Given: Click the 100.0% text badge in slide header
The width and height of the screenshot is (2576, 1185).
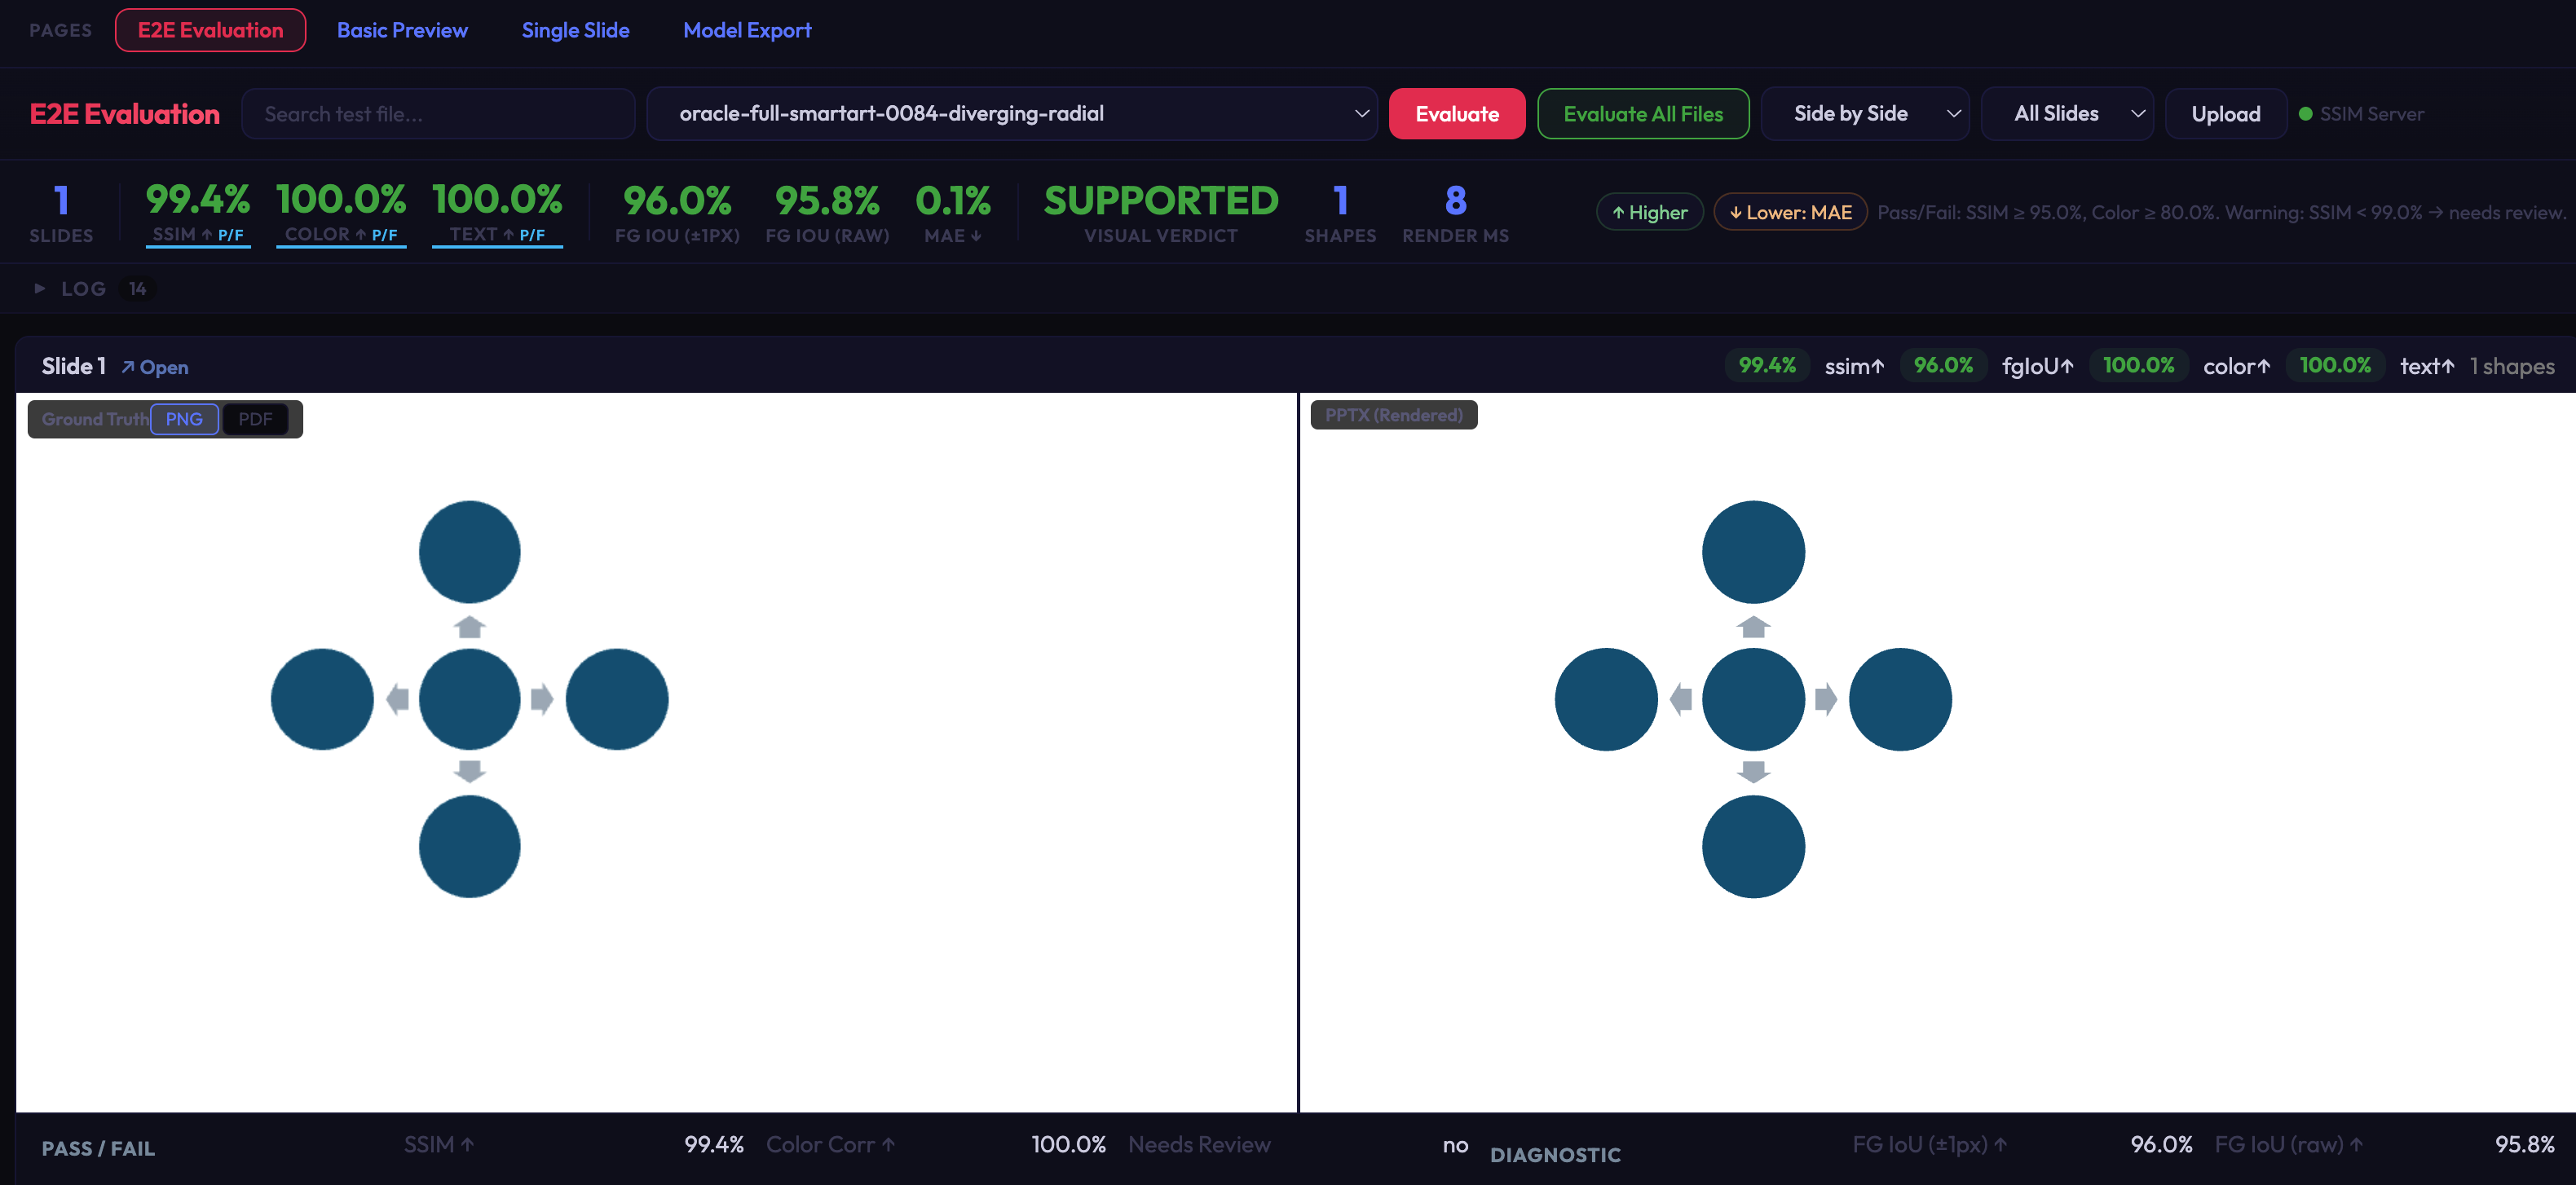Looking at the screenshot, I should coord(2335,366).
